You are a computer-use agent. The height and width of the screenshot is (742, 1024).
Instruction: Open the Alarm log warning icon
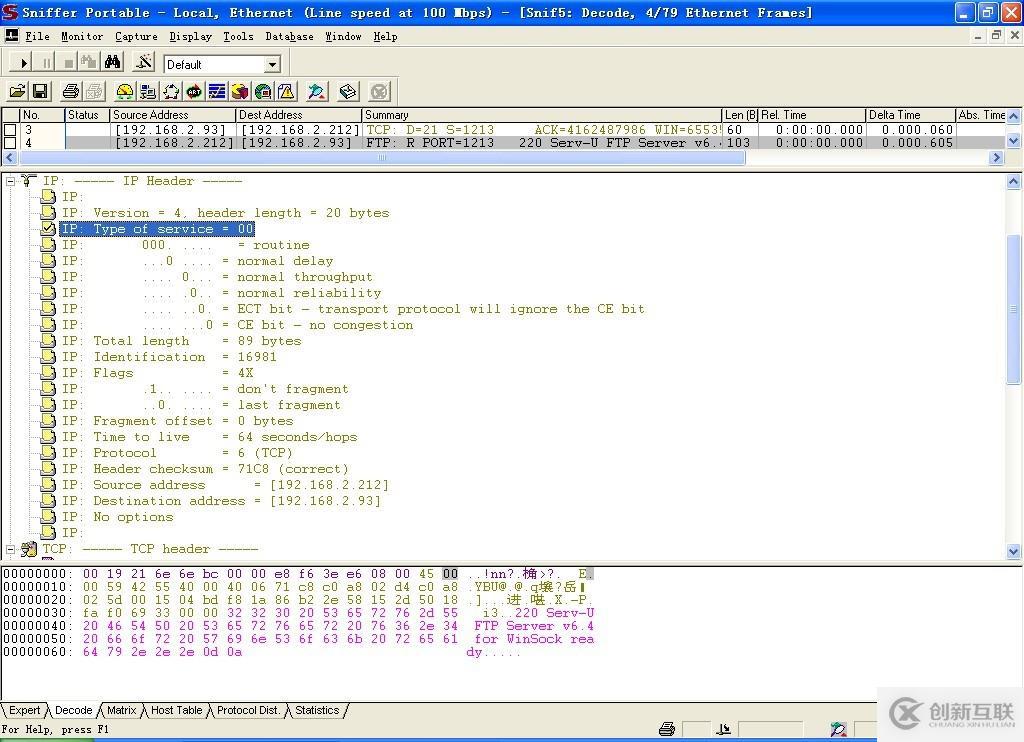[x=287, y=91]
